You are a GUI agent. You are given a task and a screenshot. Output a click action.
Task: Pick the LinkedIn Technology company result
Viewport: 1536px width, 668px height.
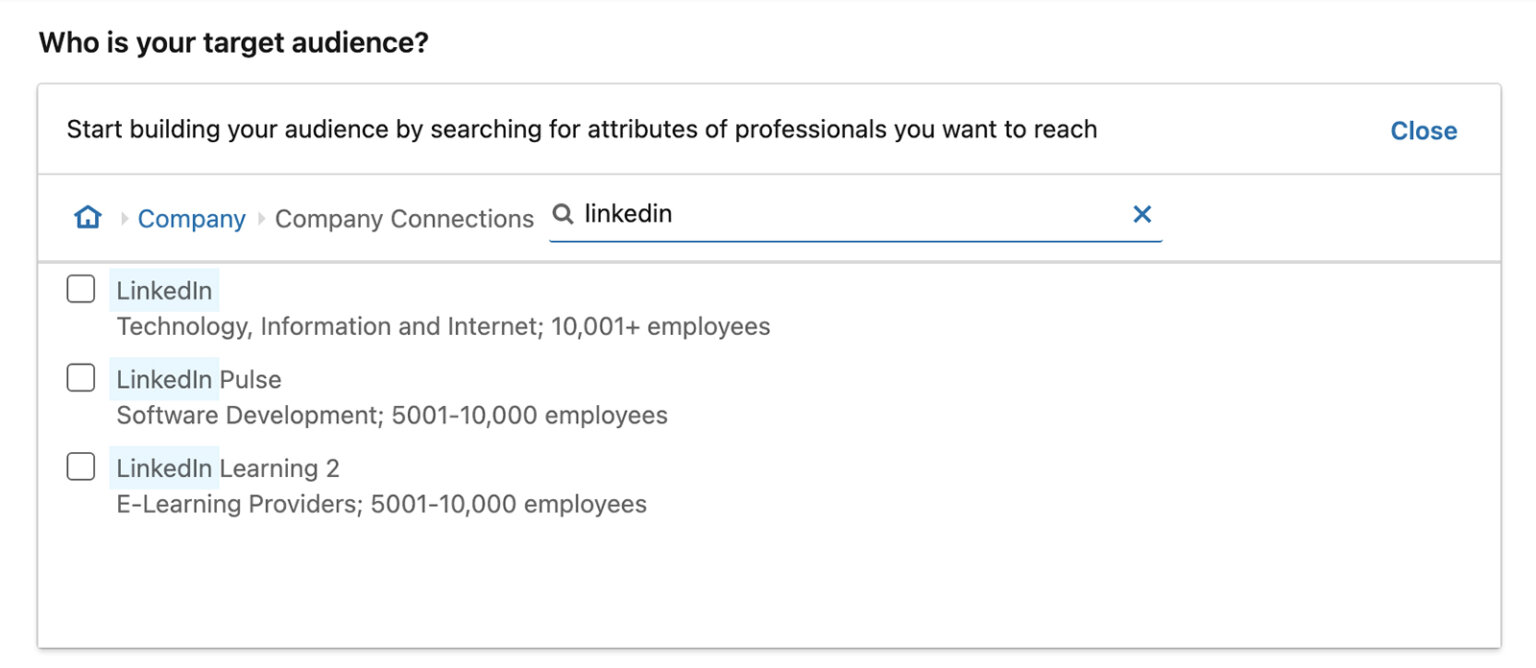point(164,290)
